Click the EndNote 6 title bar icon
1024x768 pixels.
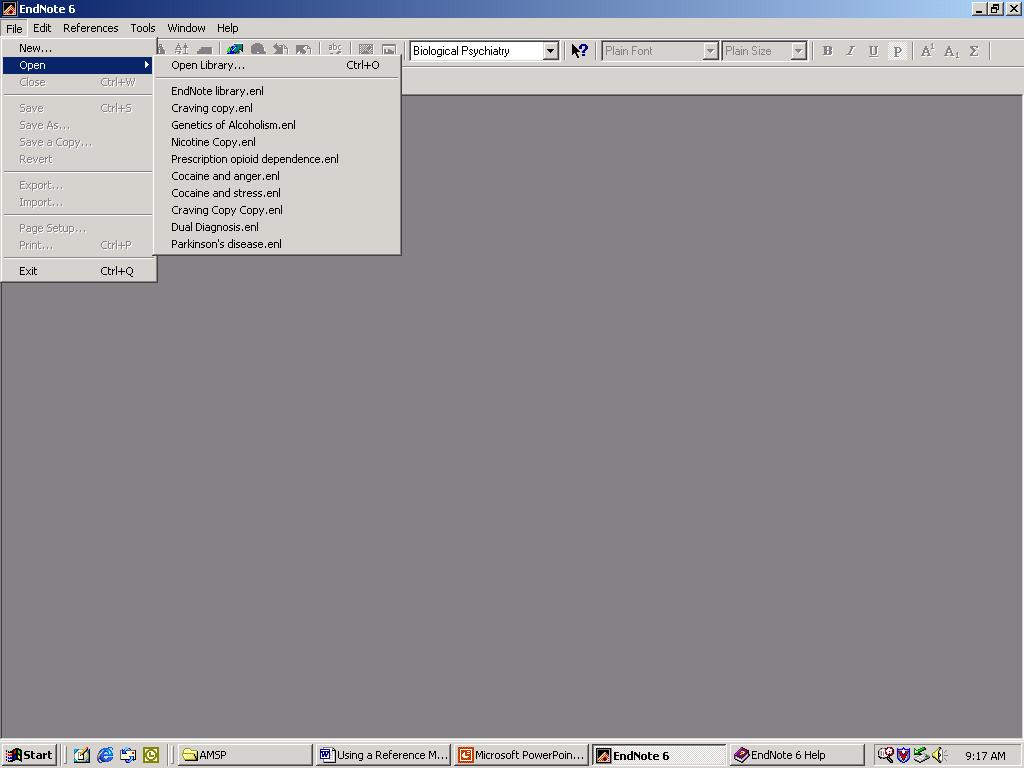point(9,8)
